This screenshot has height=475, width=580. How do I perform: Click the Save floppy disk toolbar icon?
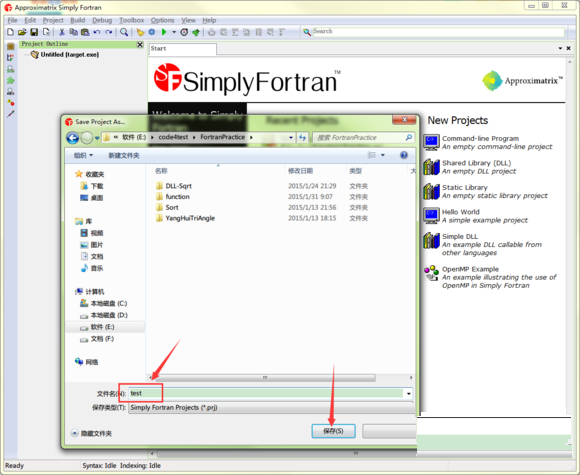click(x=34, y=32)
